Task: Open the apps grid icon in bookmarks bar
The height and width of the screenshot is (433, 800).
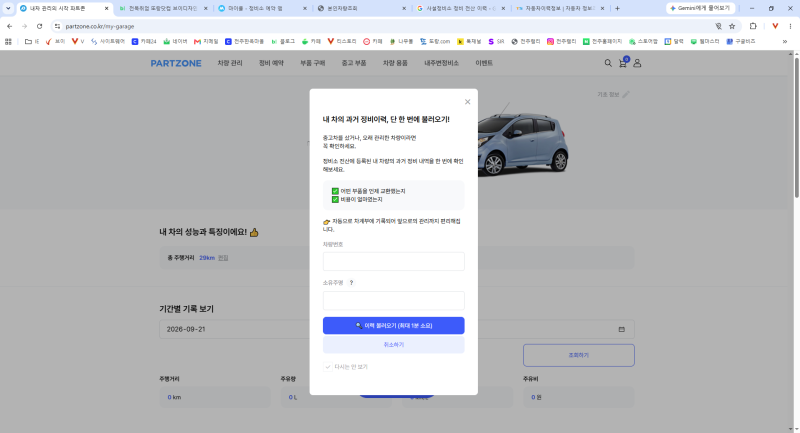Action: tap(8, 42)
